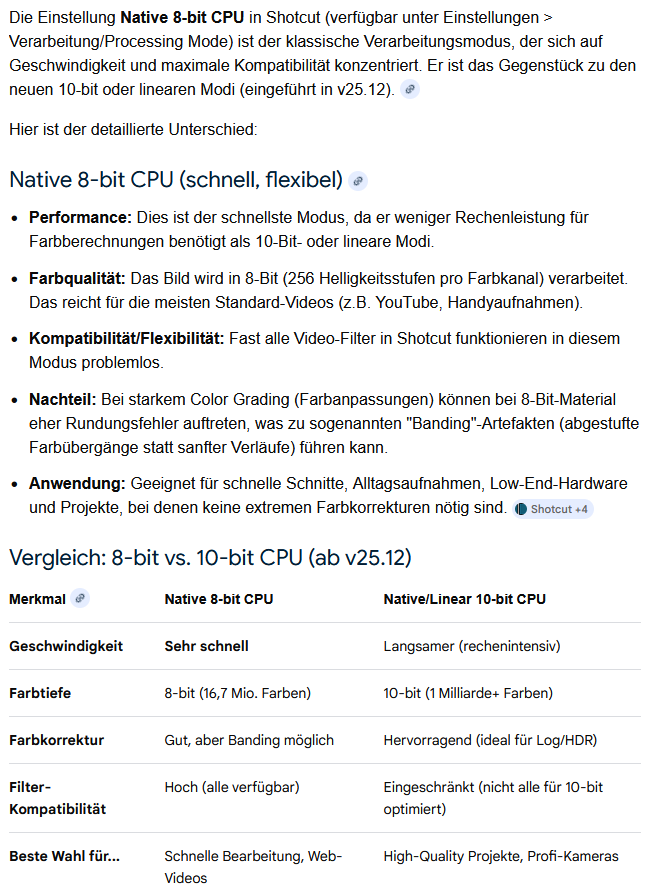Click the 'Filter-Kompatibilität' row label
650x894 pixels.
pos(57,797)
